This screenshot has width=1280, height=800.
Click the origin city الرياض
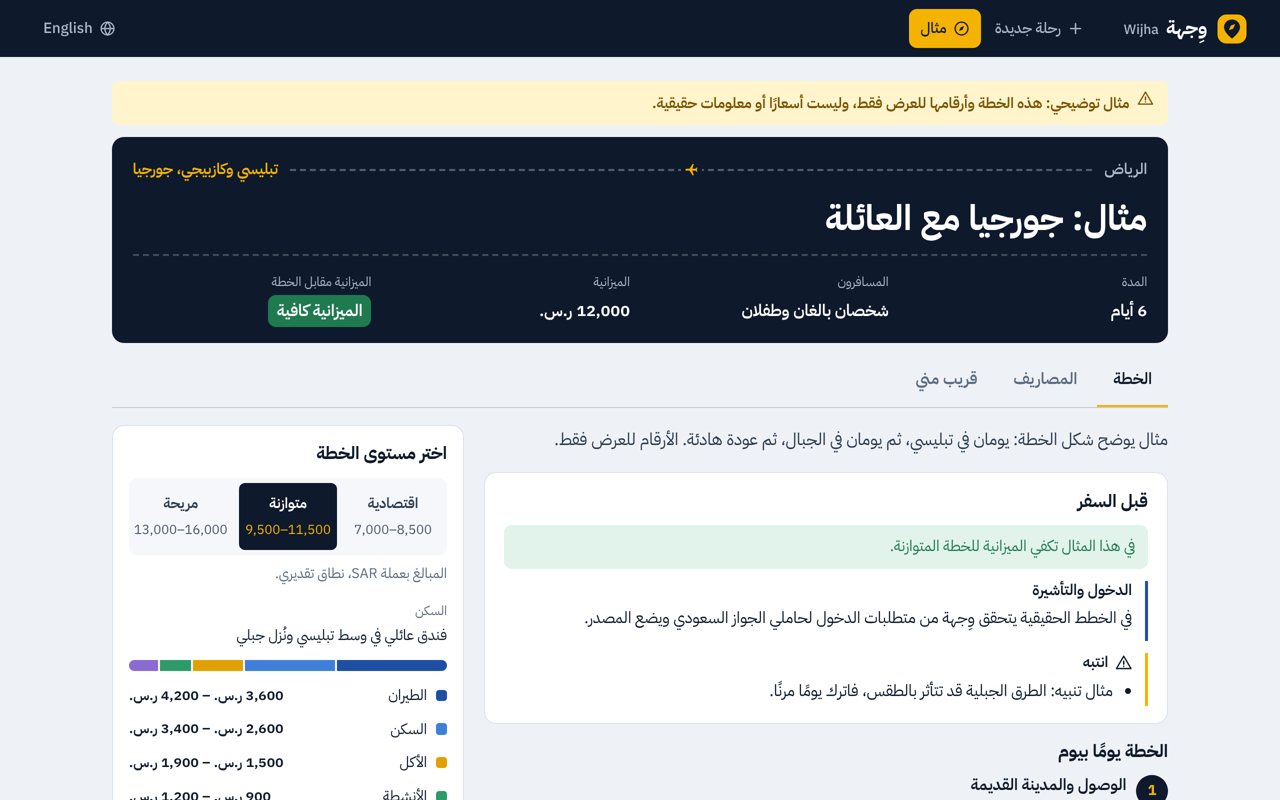1125,170
